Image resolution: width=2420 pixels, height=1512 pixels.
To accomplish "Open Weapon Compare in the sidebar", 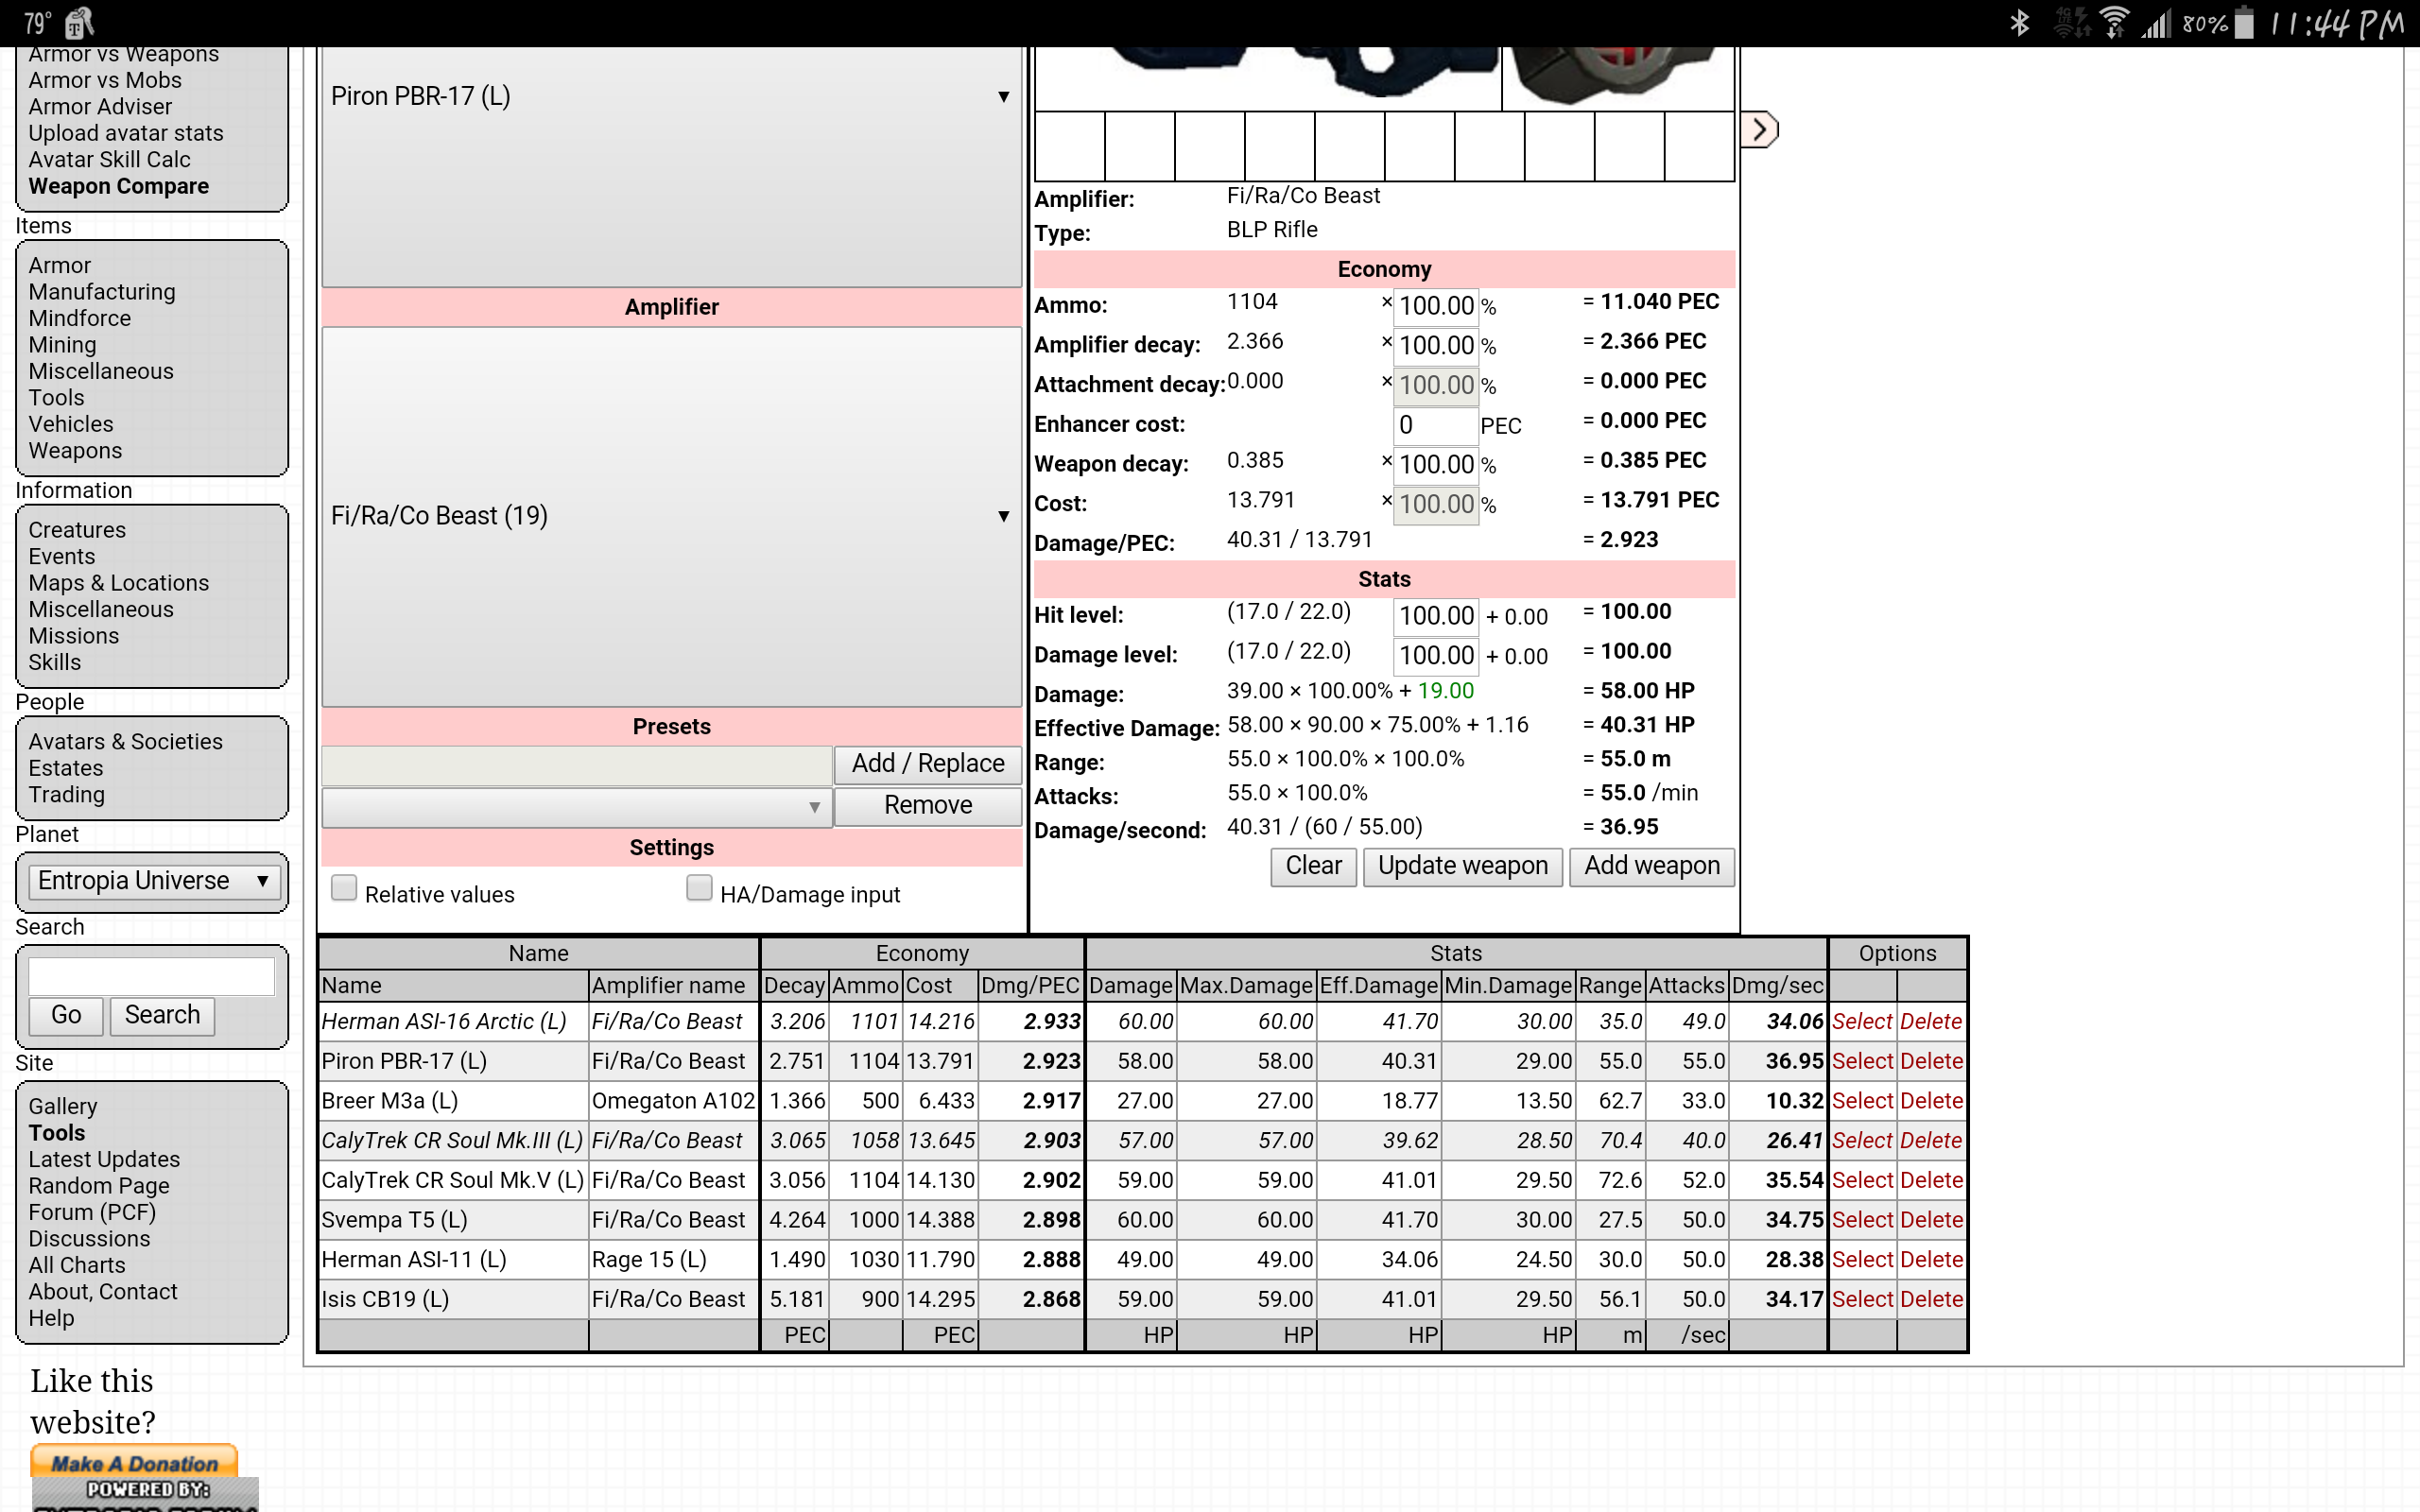I will point(119,186).
